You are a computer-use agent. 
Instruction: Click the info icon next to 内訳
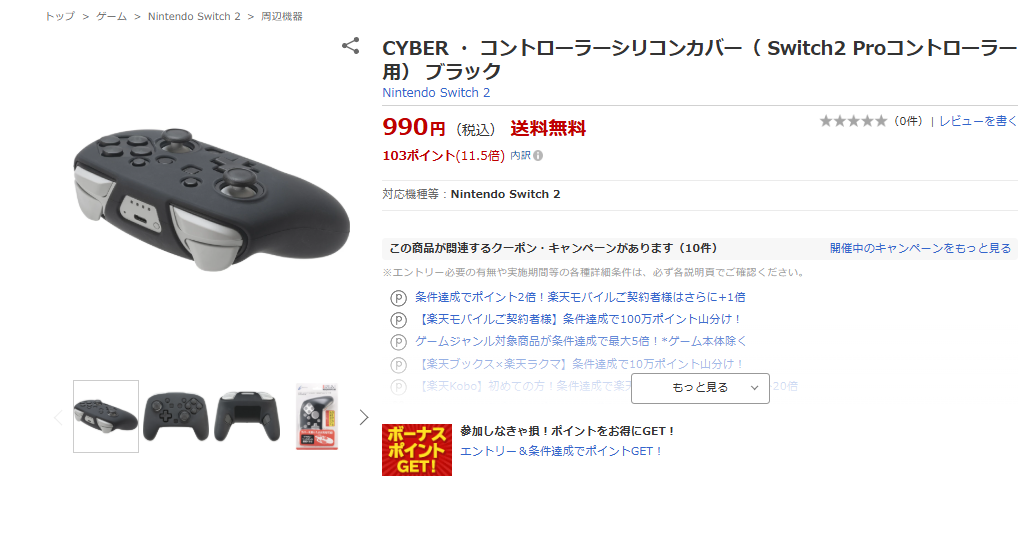click(538, 156)
